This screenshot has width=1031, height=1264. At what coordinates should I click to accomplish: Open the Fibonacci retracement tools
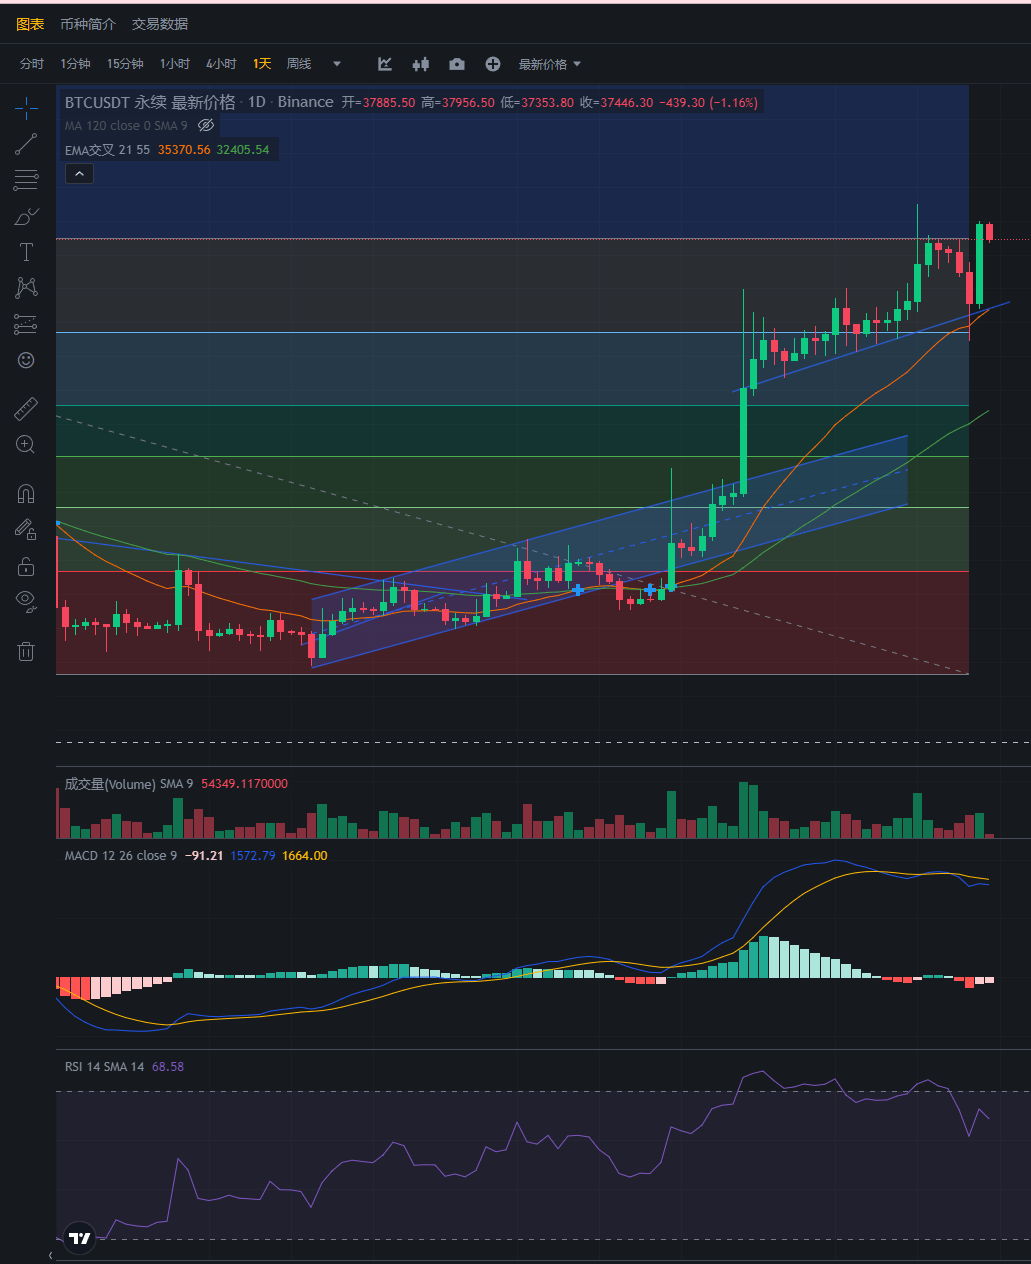(x=26, y=180)
